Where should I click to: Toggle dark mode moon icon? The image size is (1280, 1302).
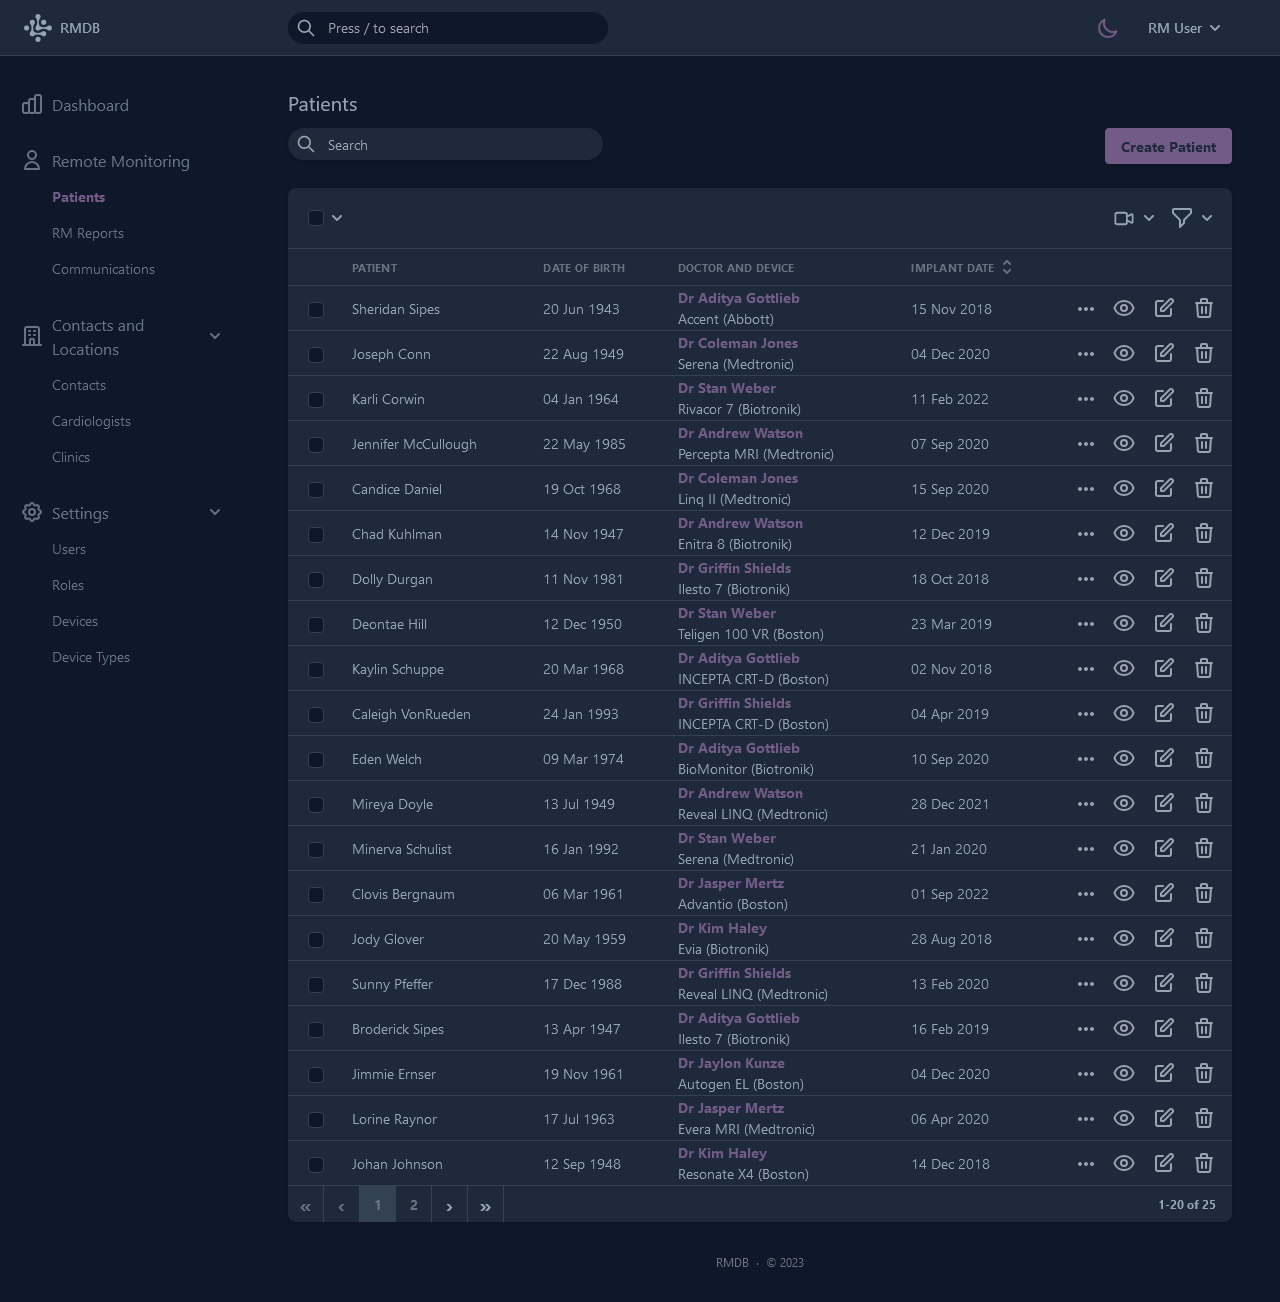pyautogui.click(x=1107, y=28)
